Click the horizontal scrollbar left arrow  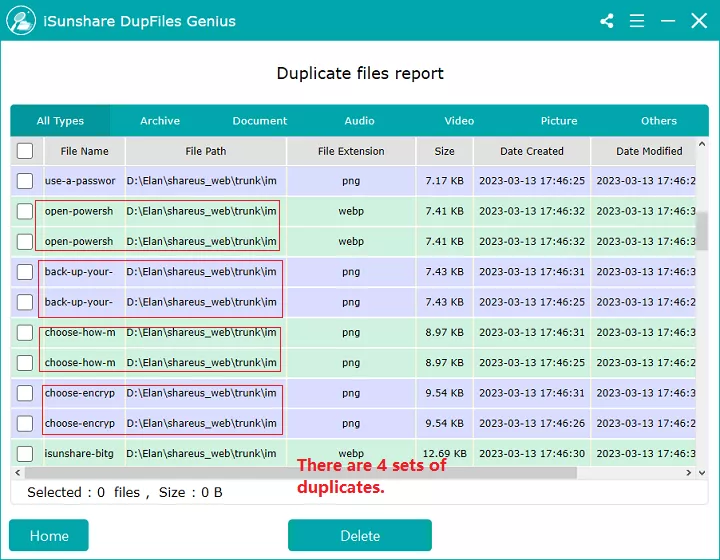(x=17, y=473)
